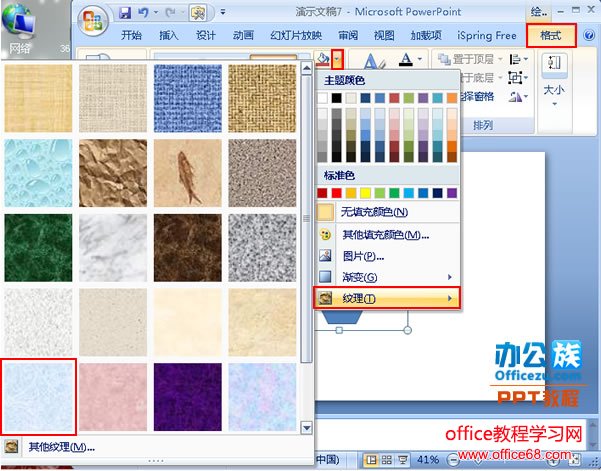Click the 41% zoom level
Image resolution: width=601 pixels, height=471 pixels.
pyautogui.click(x=428, y=459)
